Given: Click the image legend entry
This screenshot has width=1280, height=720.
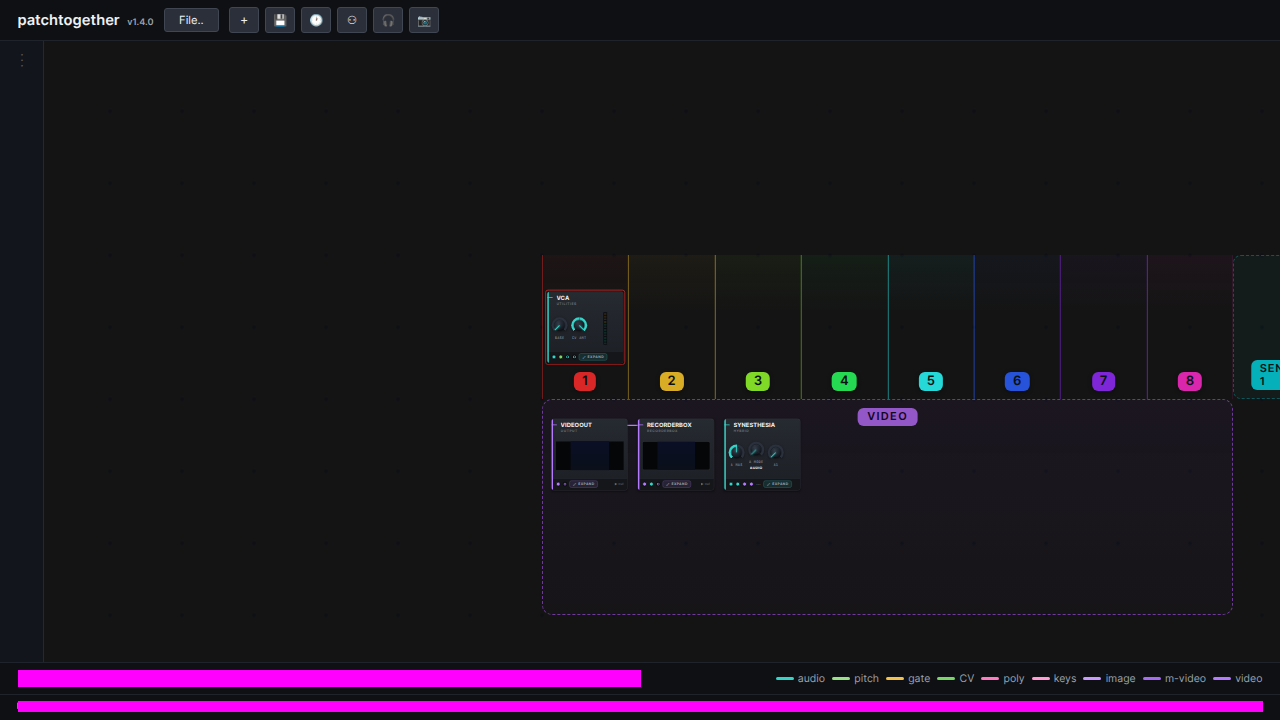Looking at the screenshot, I should click(1109, 678).
